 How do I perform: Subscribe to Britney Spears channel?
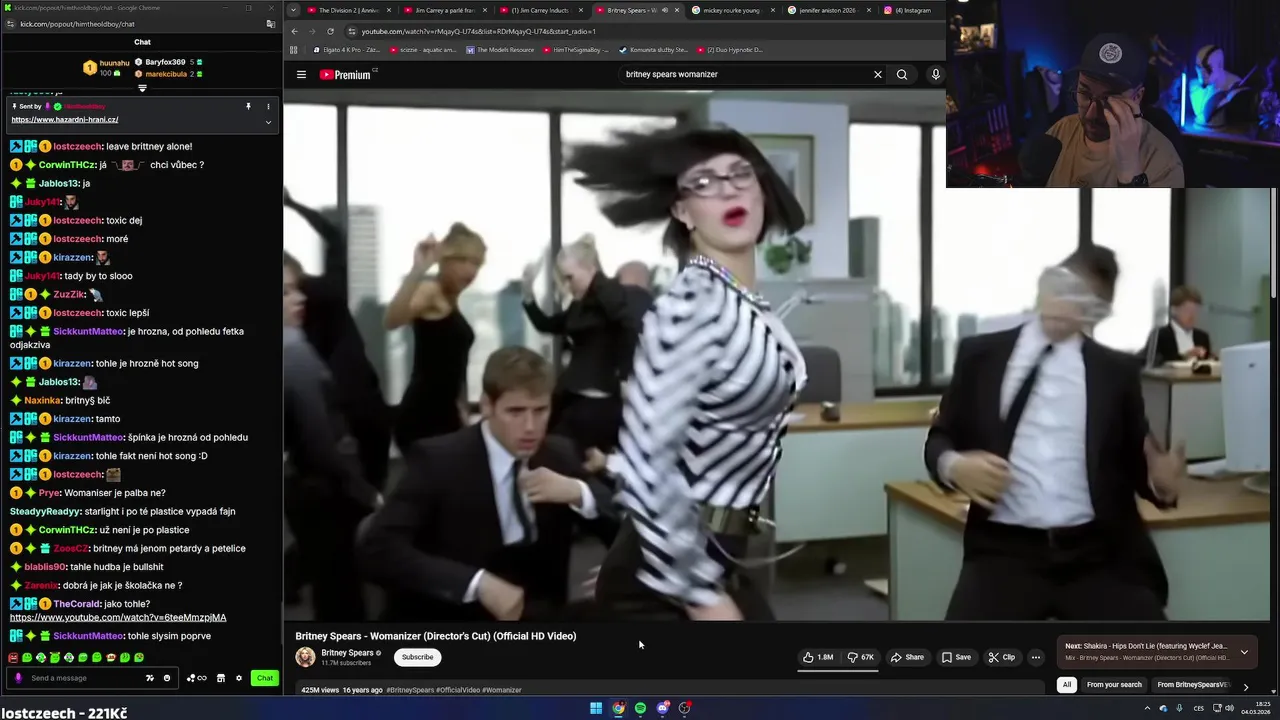(x=417, y=657)
